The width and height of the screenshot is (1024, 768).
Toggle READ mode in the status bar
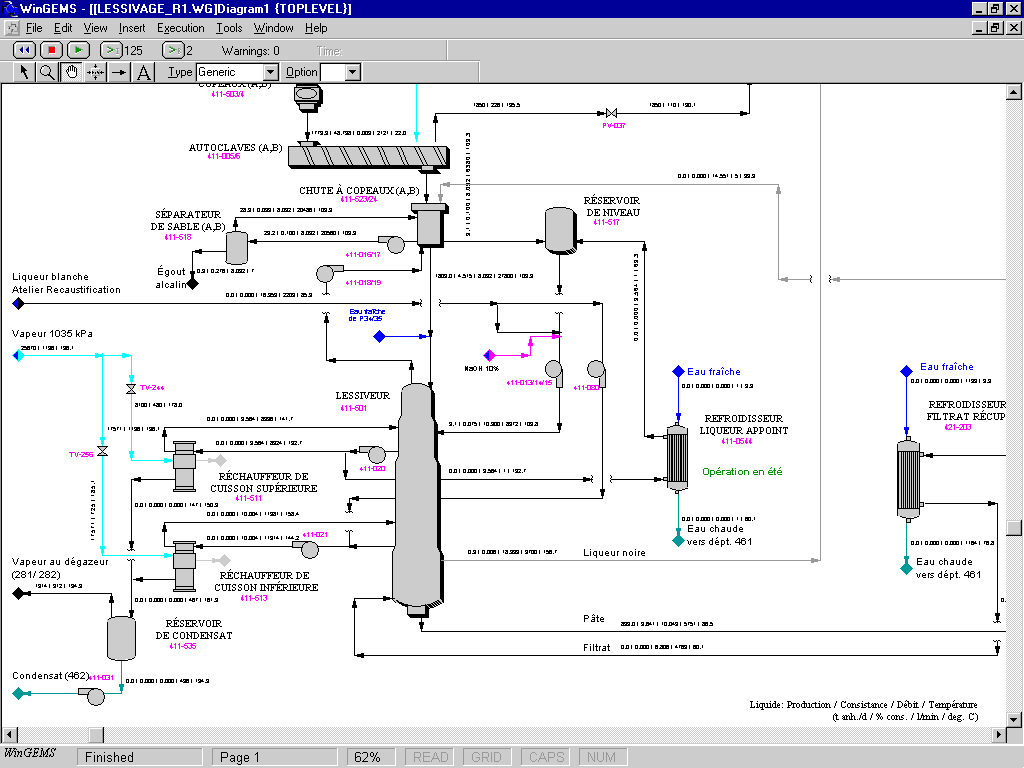(428, 757)
